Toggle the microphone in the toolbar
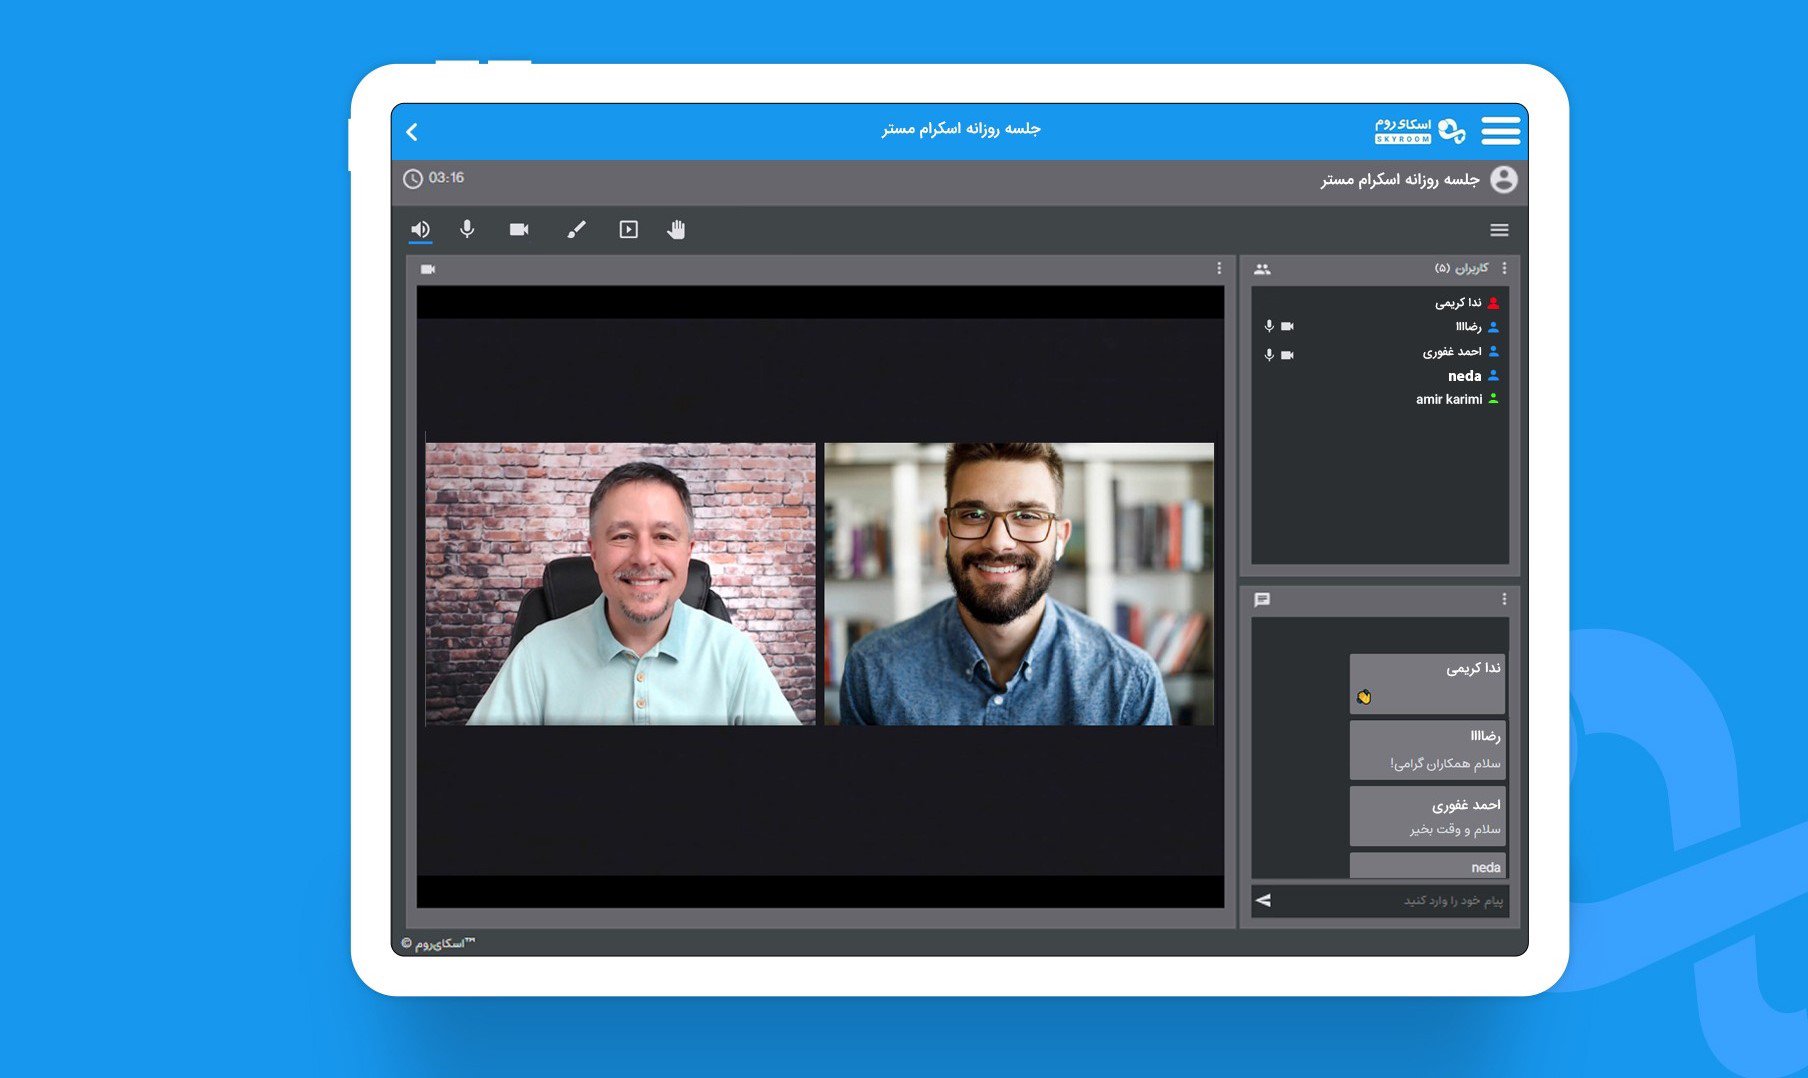The width and height of the screenshot is (1808, 1078). click(467, 230)
